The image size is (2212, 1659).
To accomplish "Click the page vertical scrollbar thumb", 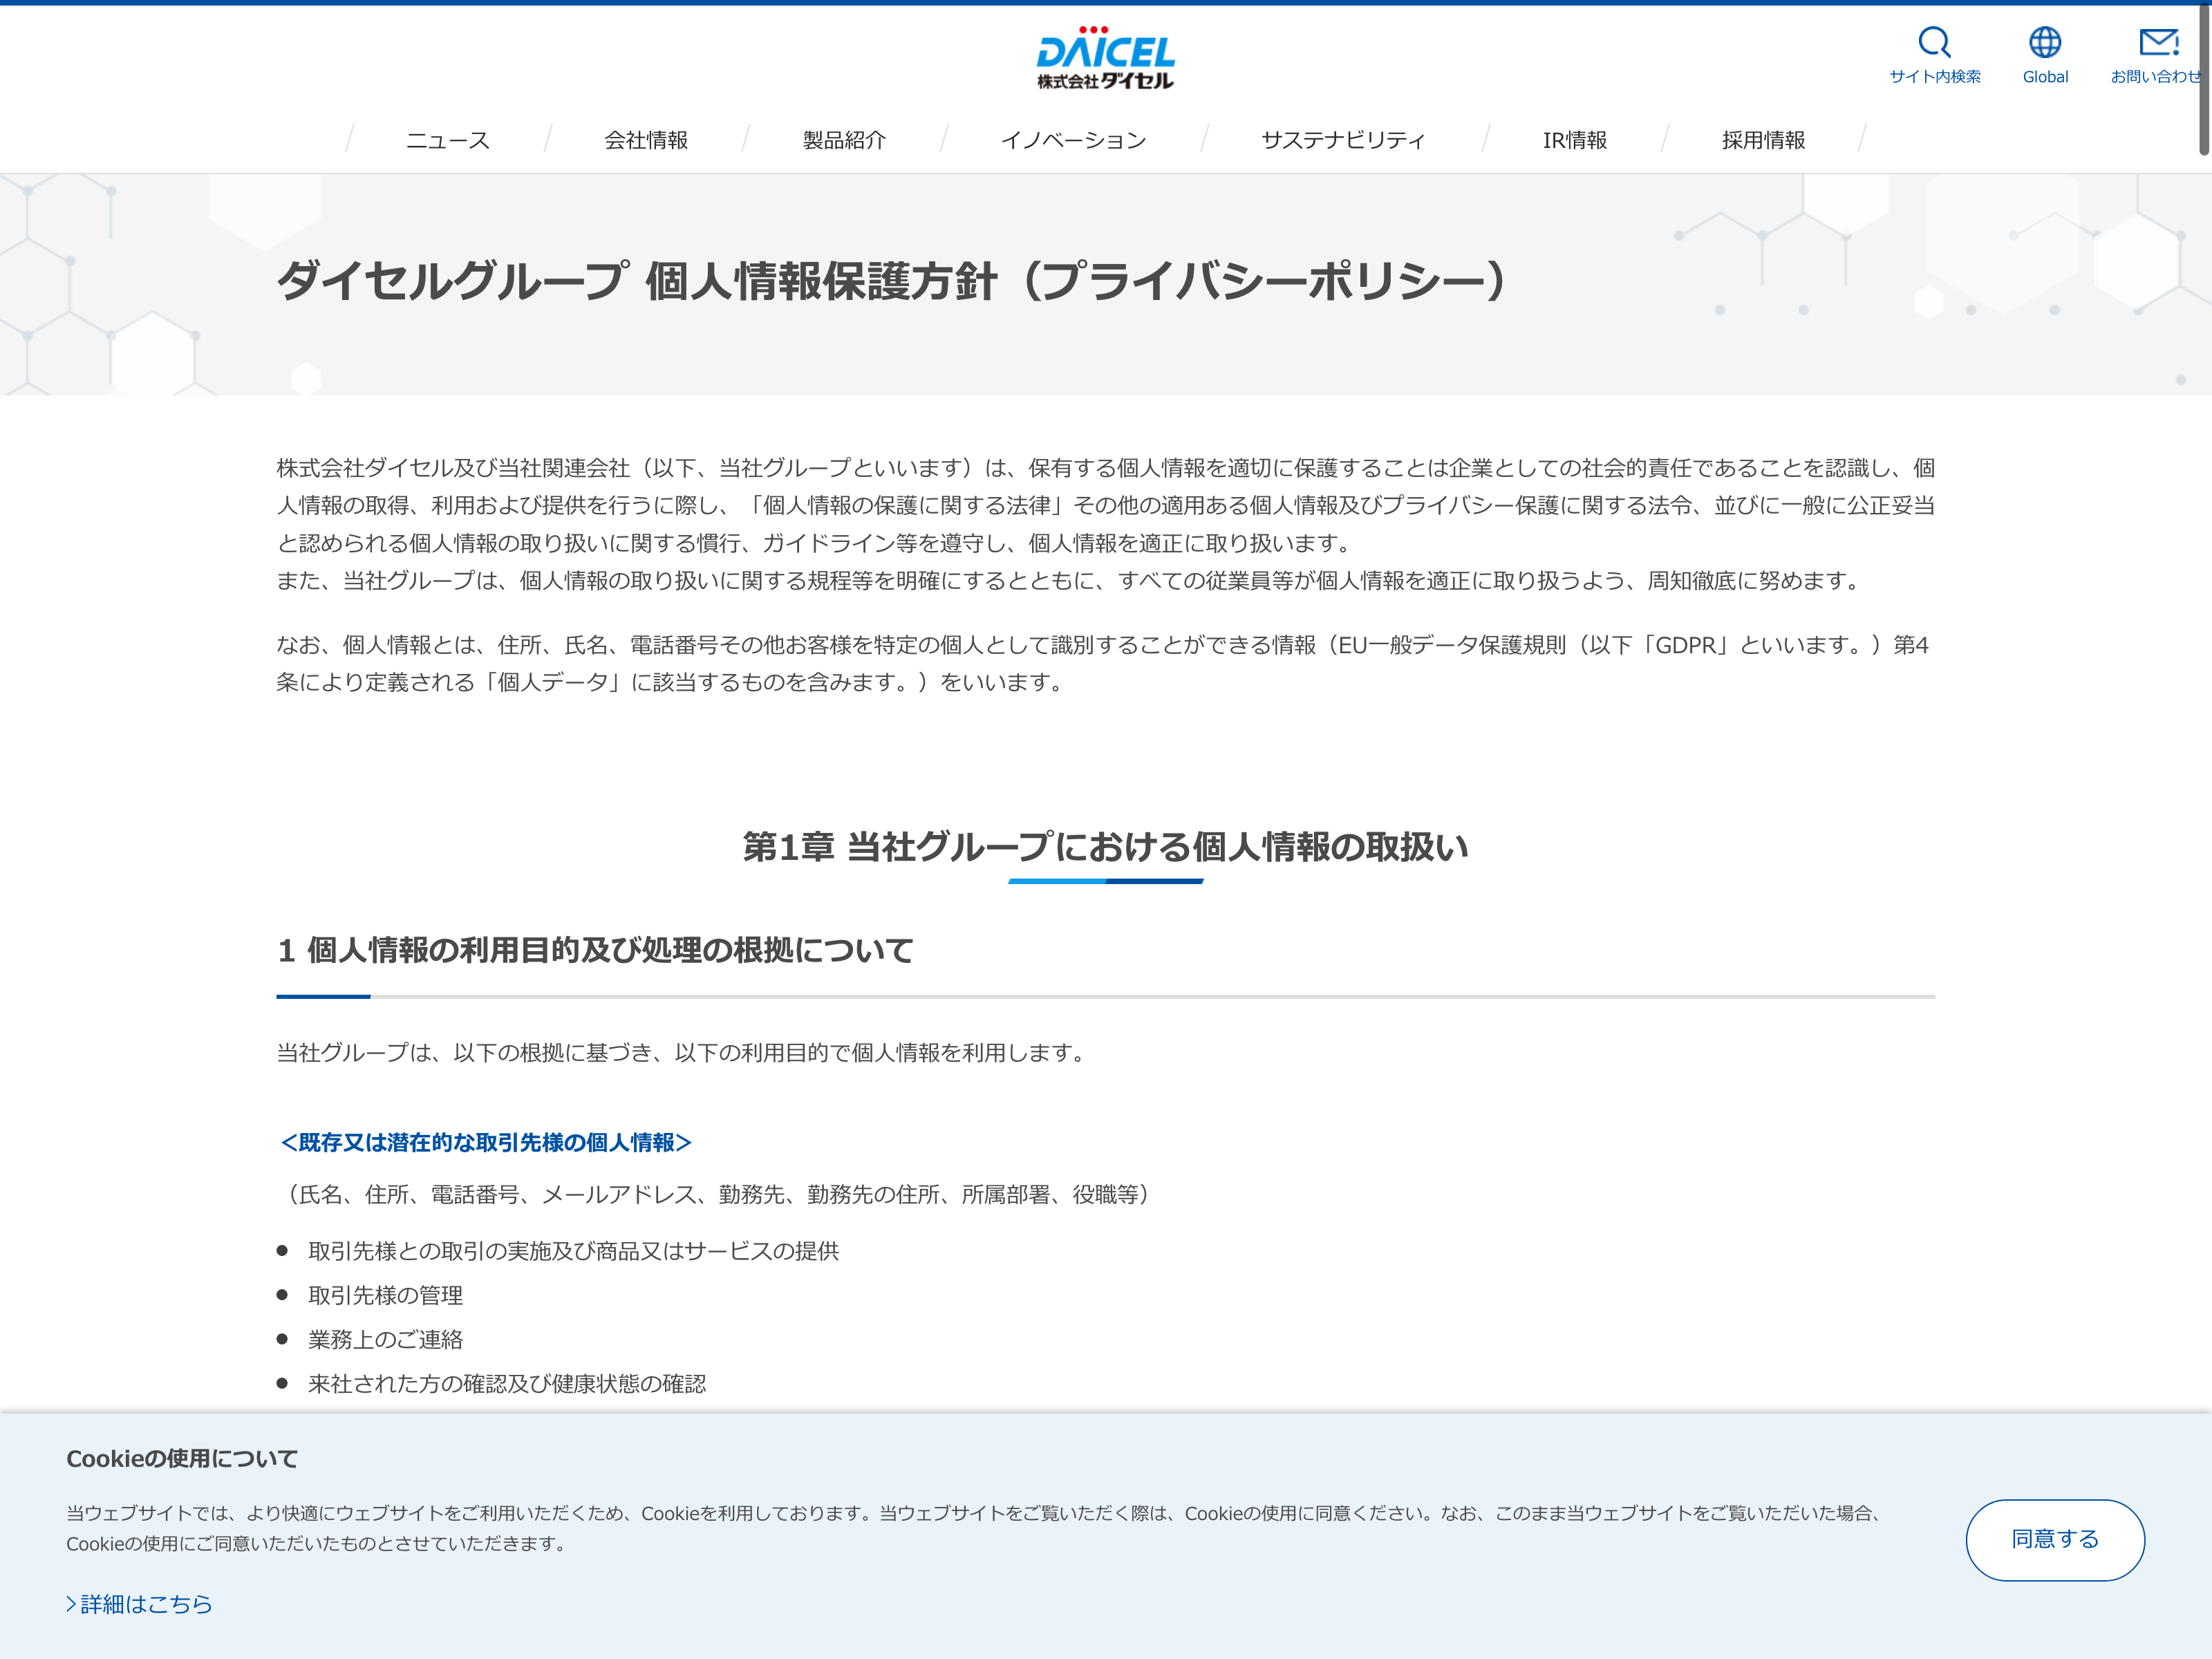I will [2203, 80].
